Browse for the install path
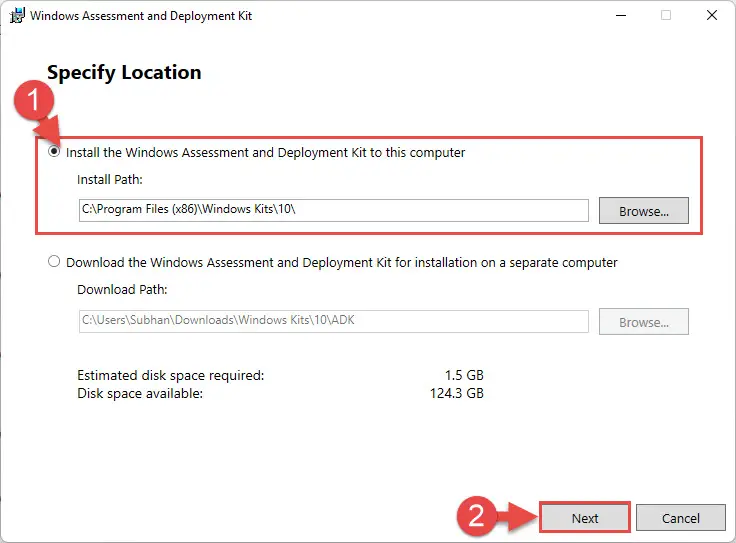This screenshot has width=736, height=543. (x=644, y=211)
